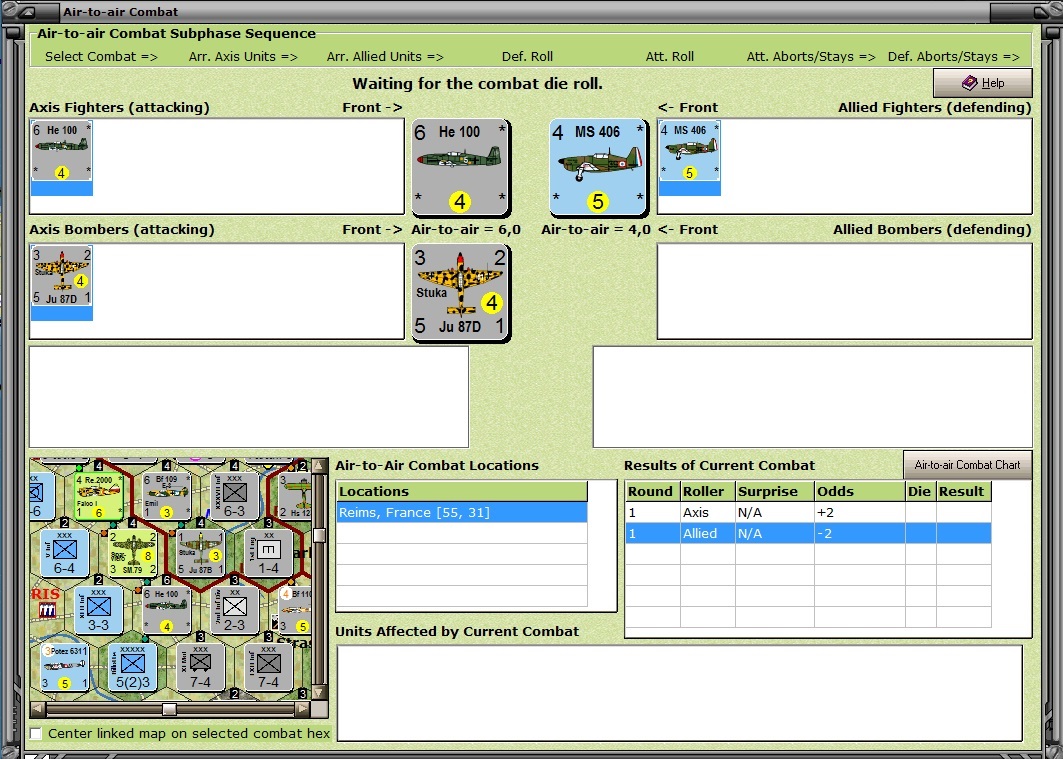This screenshot has height=759, width=1063.
Task: Click the Def. Roll subphase step
Action: pyautogui.click(x=527, y=56)
